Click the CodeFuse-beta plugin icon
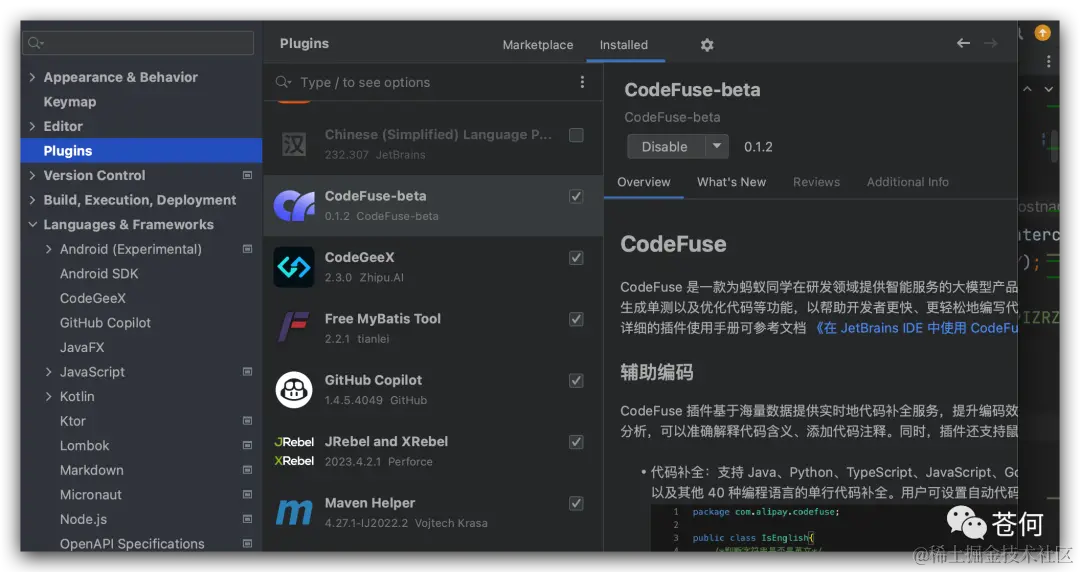The height and width of the screenshot is (572, 1080). (x=294, y=205)
